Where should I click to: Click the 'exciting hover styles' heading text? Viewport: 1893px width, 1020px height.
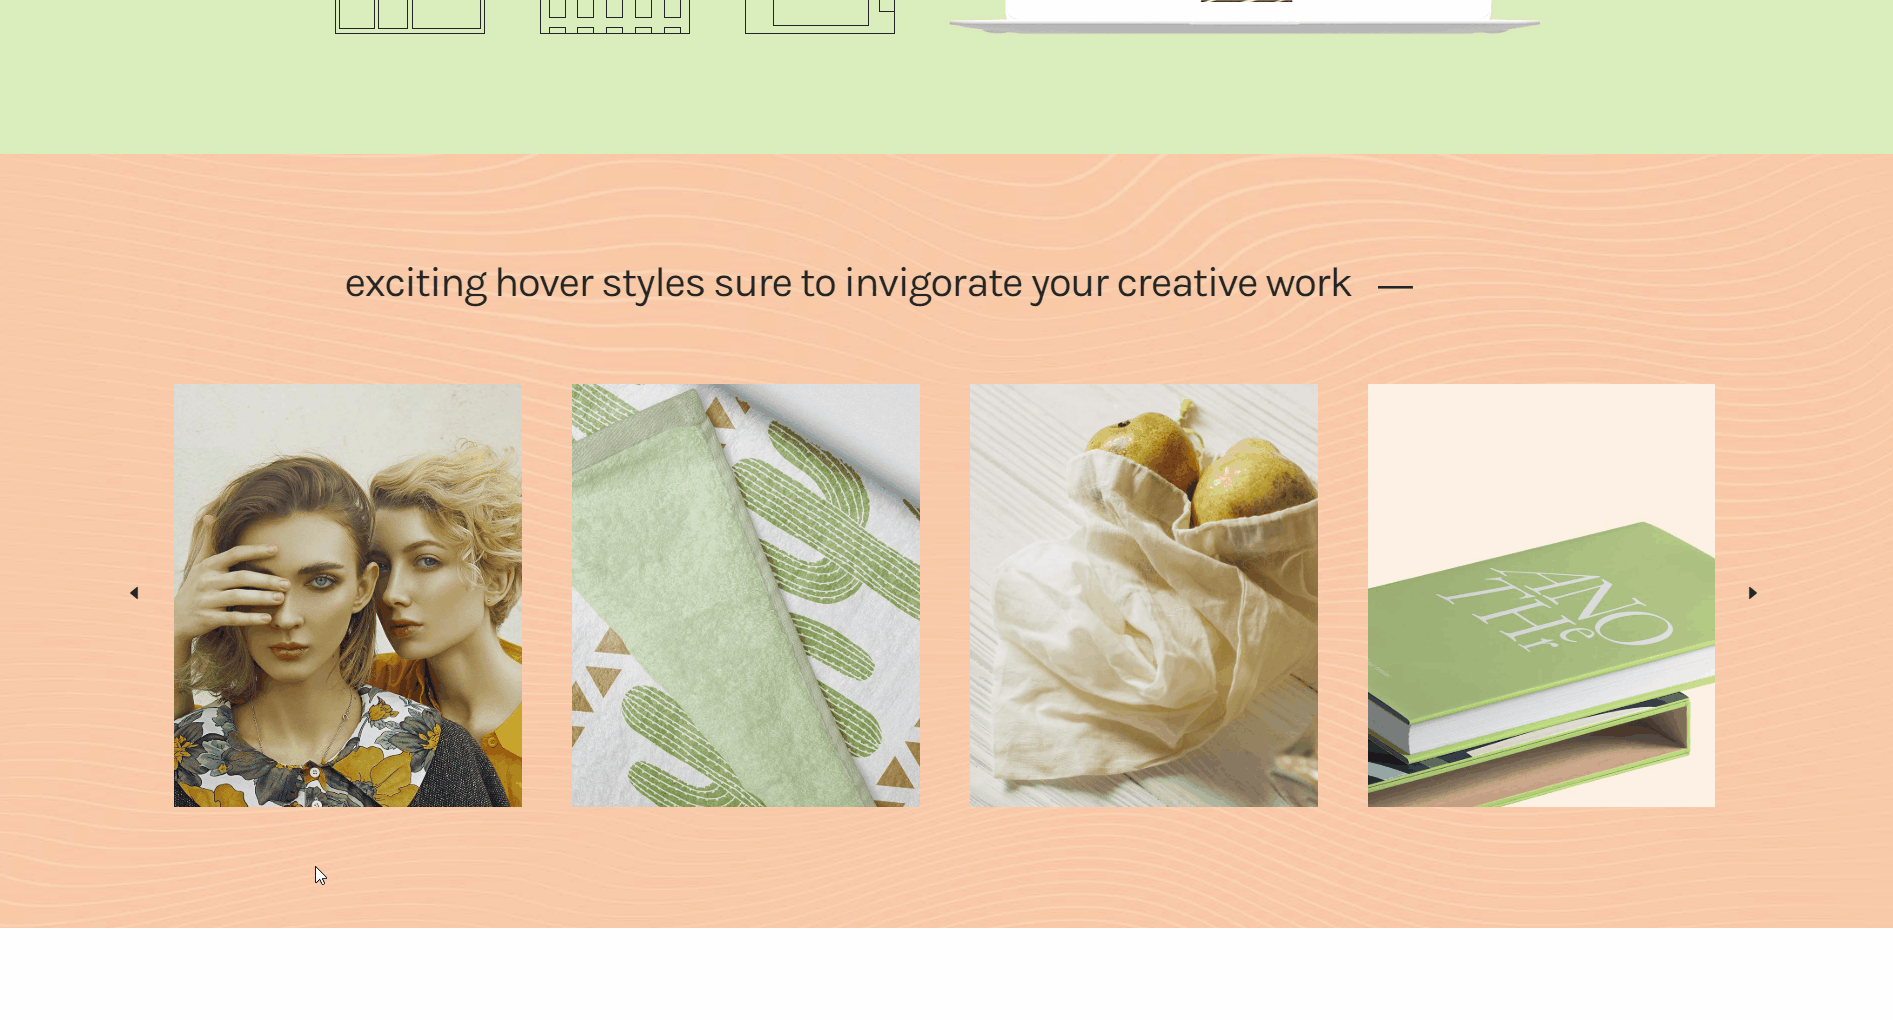click(848, 284)
